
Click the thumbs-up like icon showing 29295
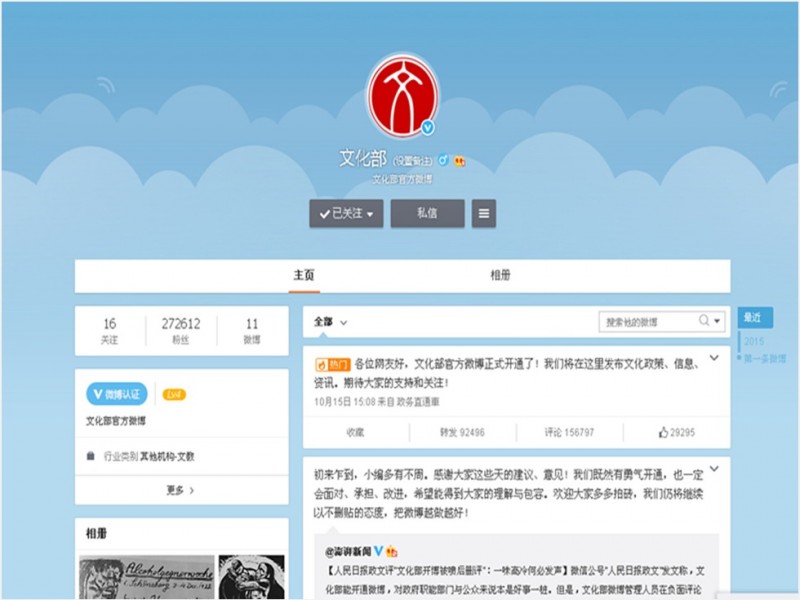(x=662, y=430)
